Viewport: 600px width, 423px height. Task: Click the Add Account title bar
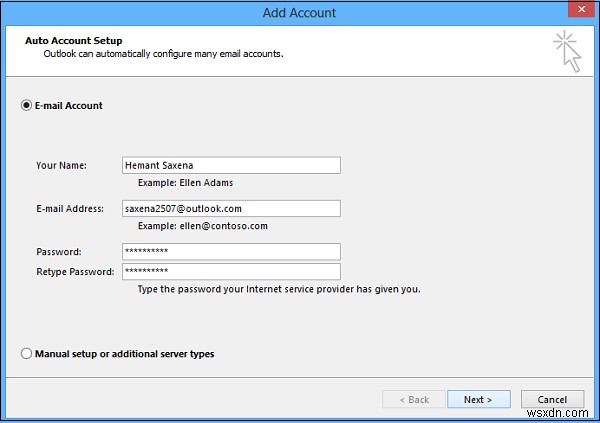(x=299, y=13)
